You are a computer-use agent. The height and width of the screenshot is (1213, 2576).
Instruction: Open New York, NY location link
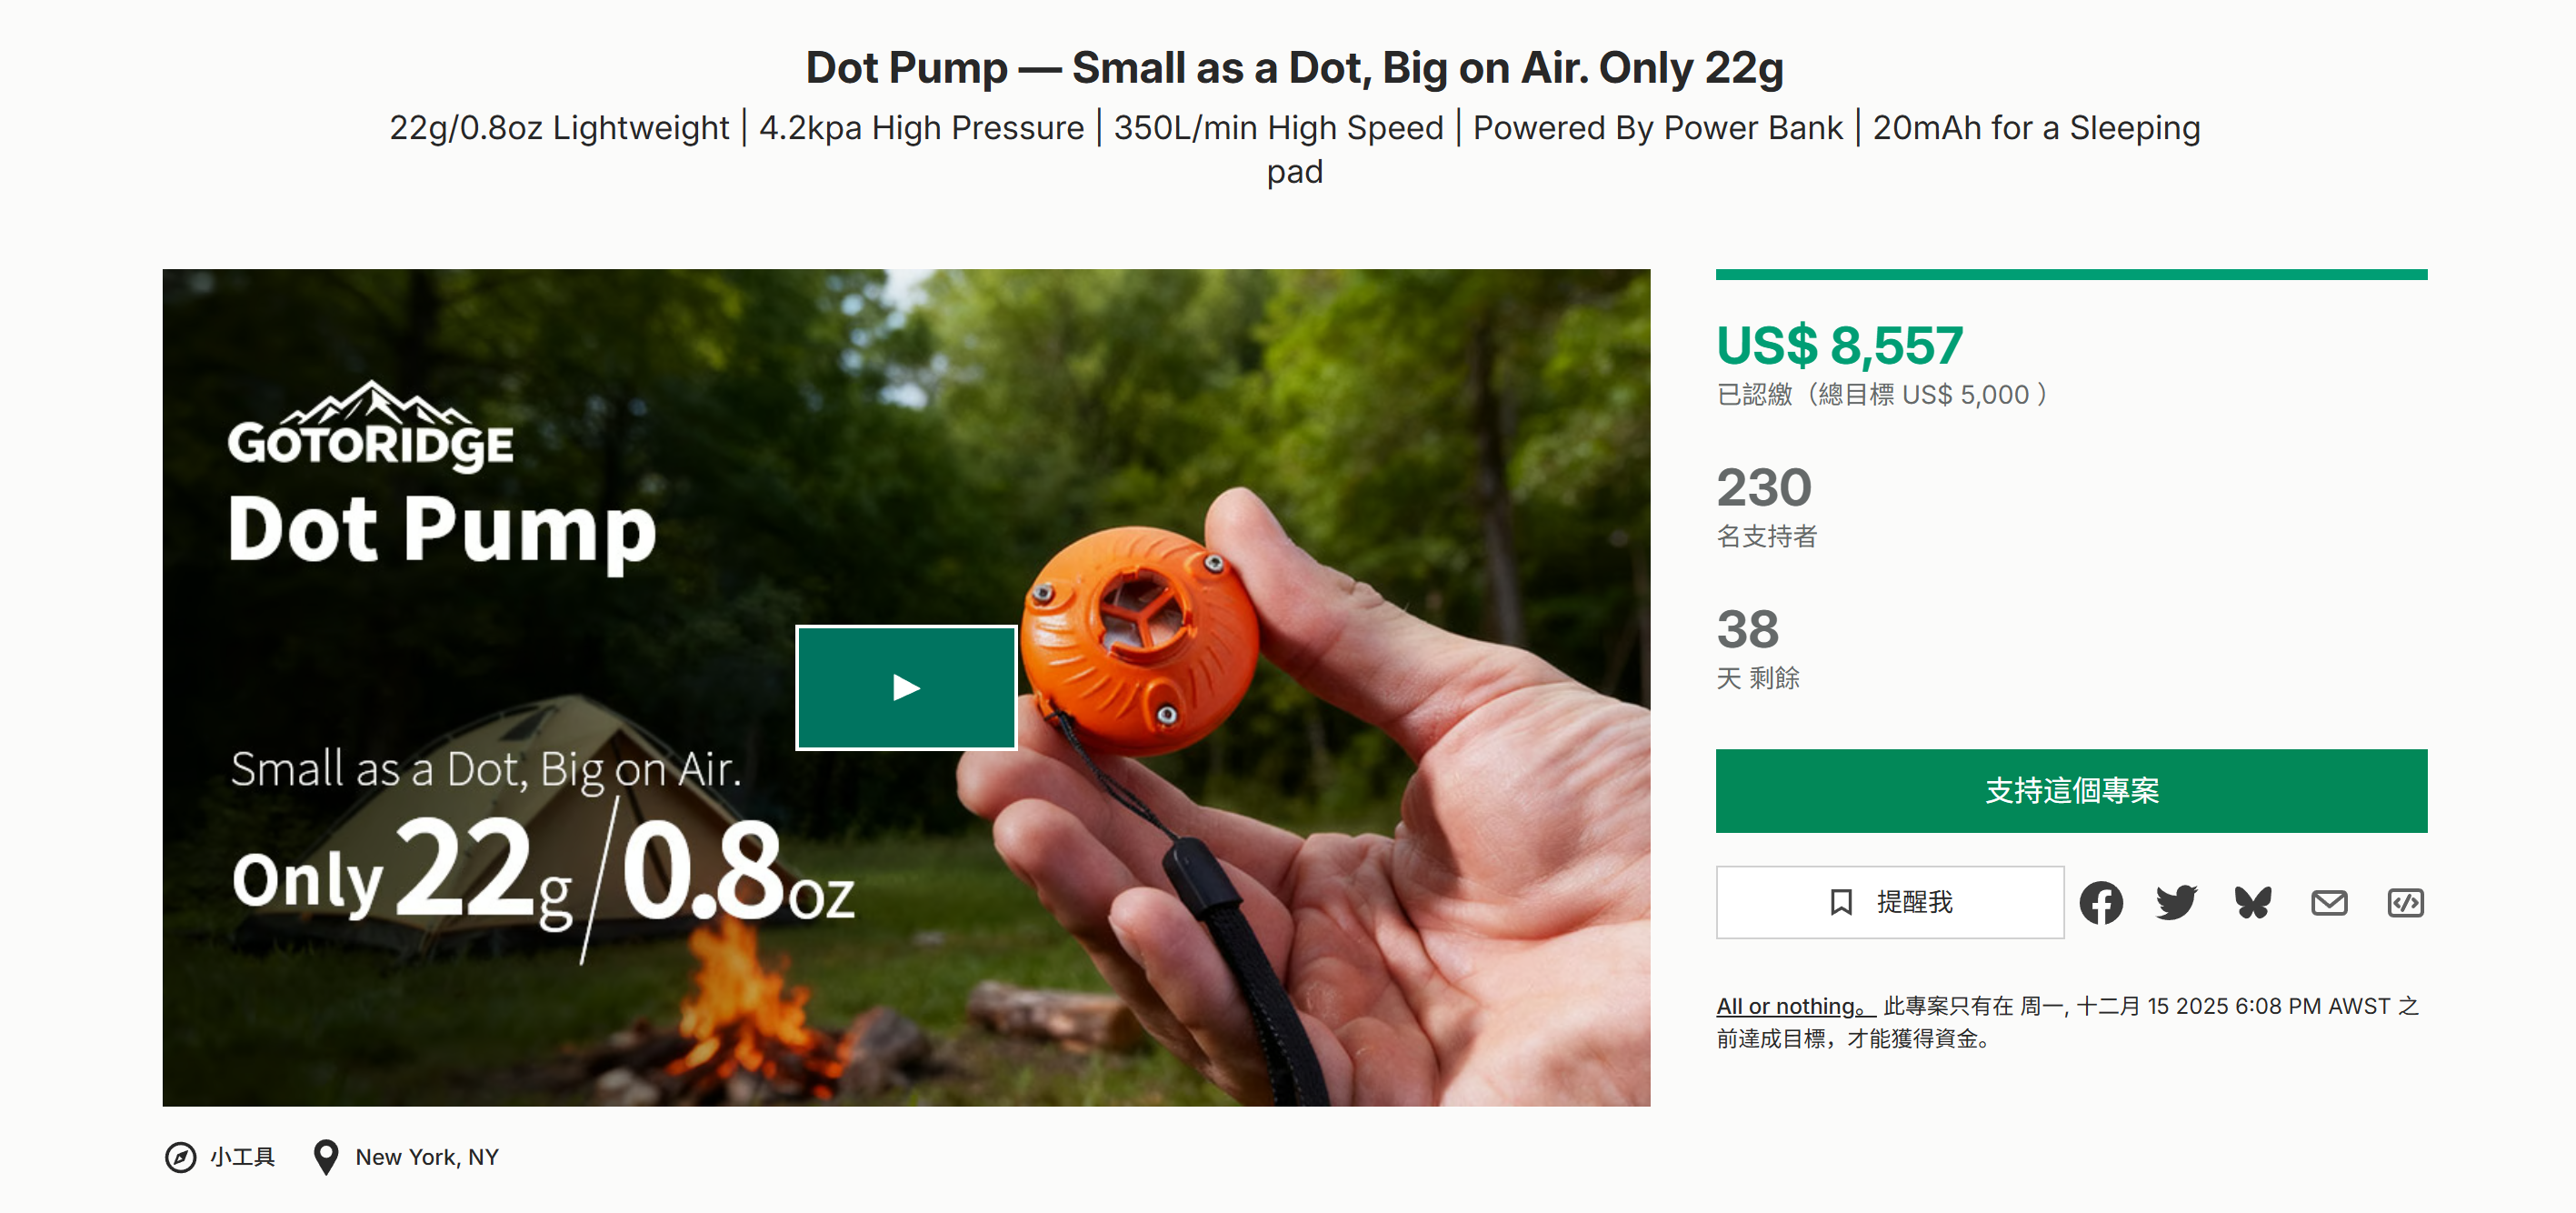427,1157
